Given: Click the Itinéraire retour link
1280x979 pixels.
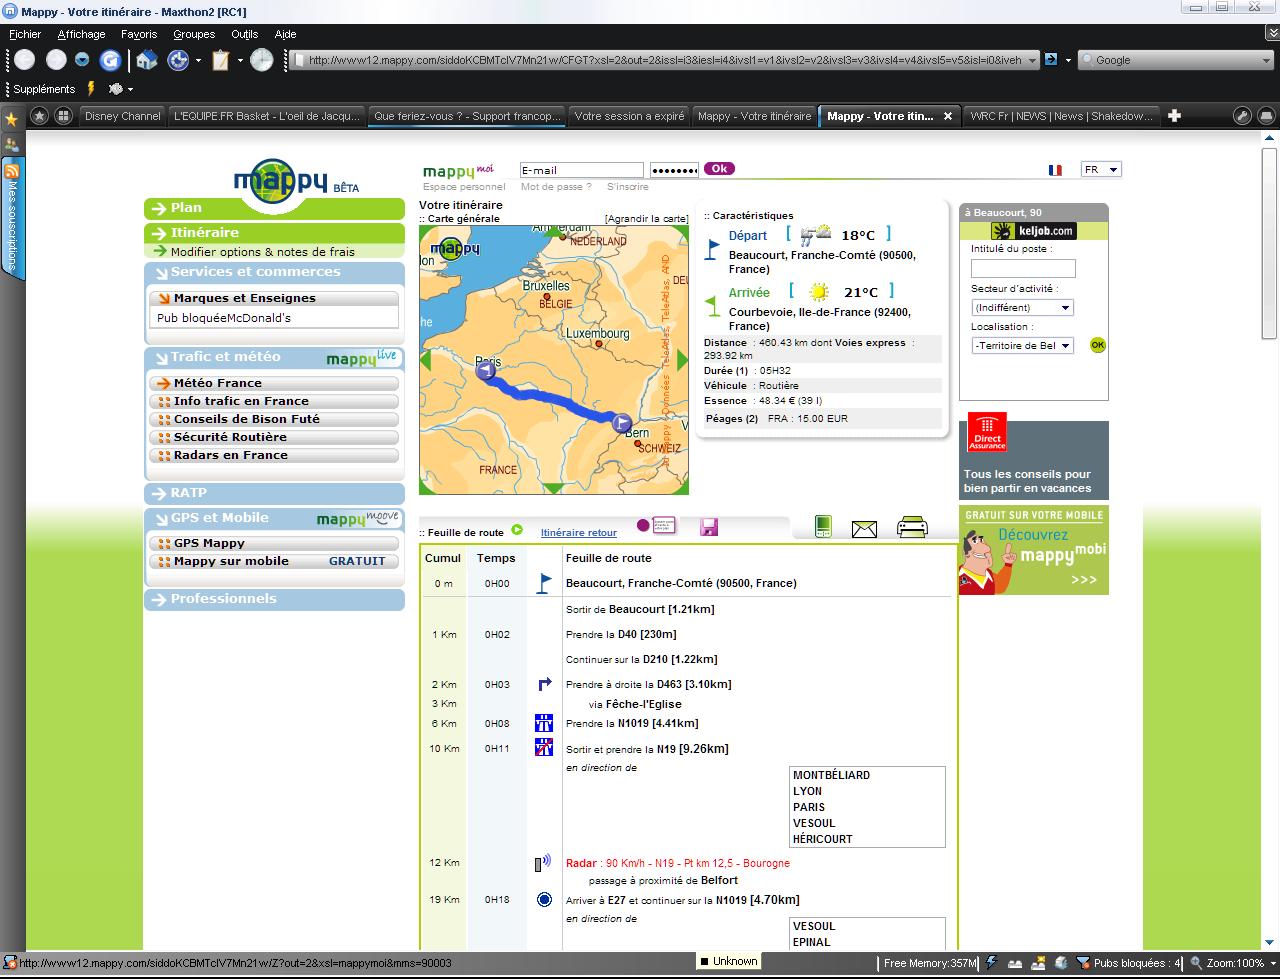Looking at the screenshot, I should [x=579, y=533].
